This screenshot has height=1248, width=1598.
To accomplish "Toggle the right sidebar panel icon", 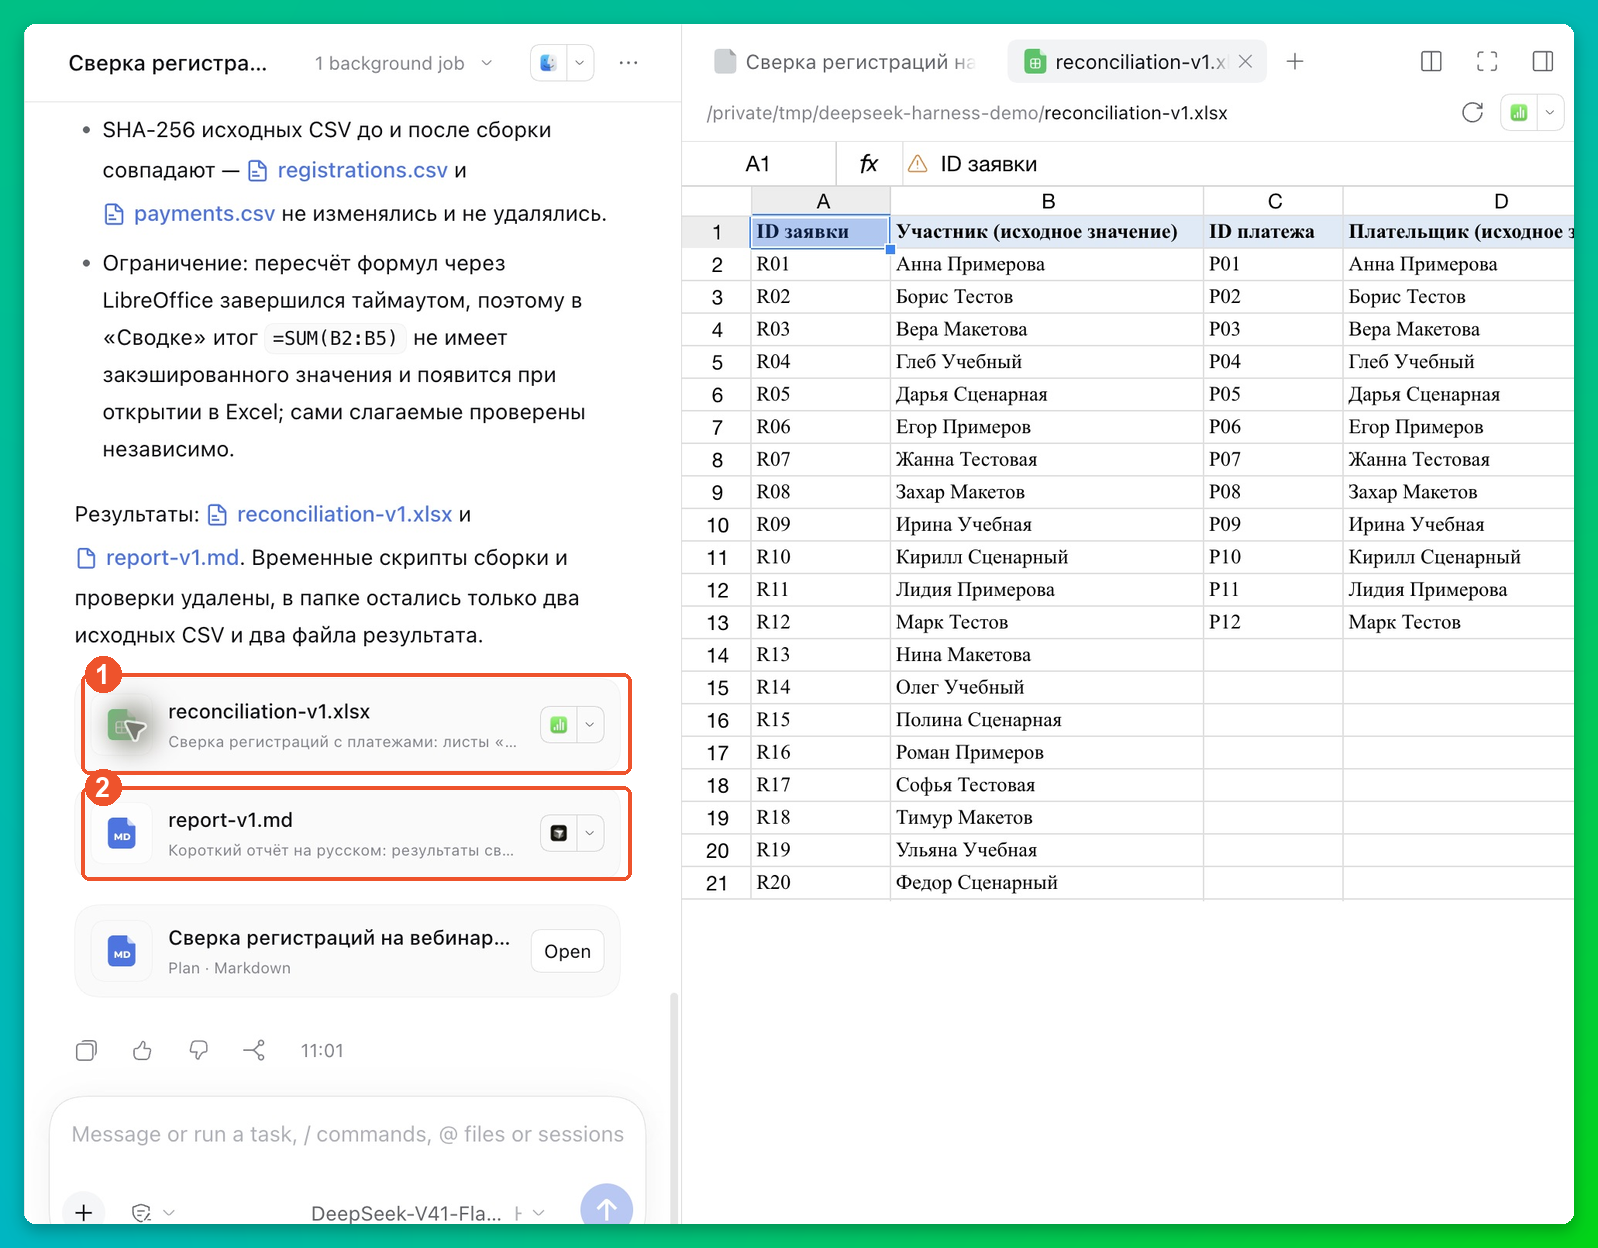I will point(1543,61).
